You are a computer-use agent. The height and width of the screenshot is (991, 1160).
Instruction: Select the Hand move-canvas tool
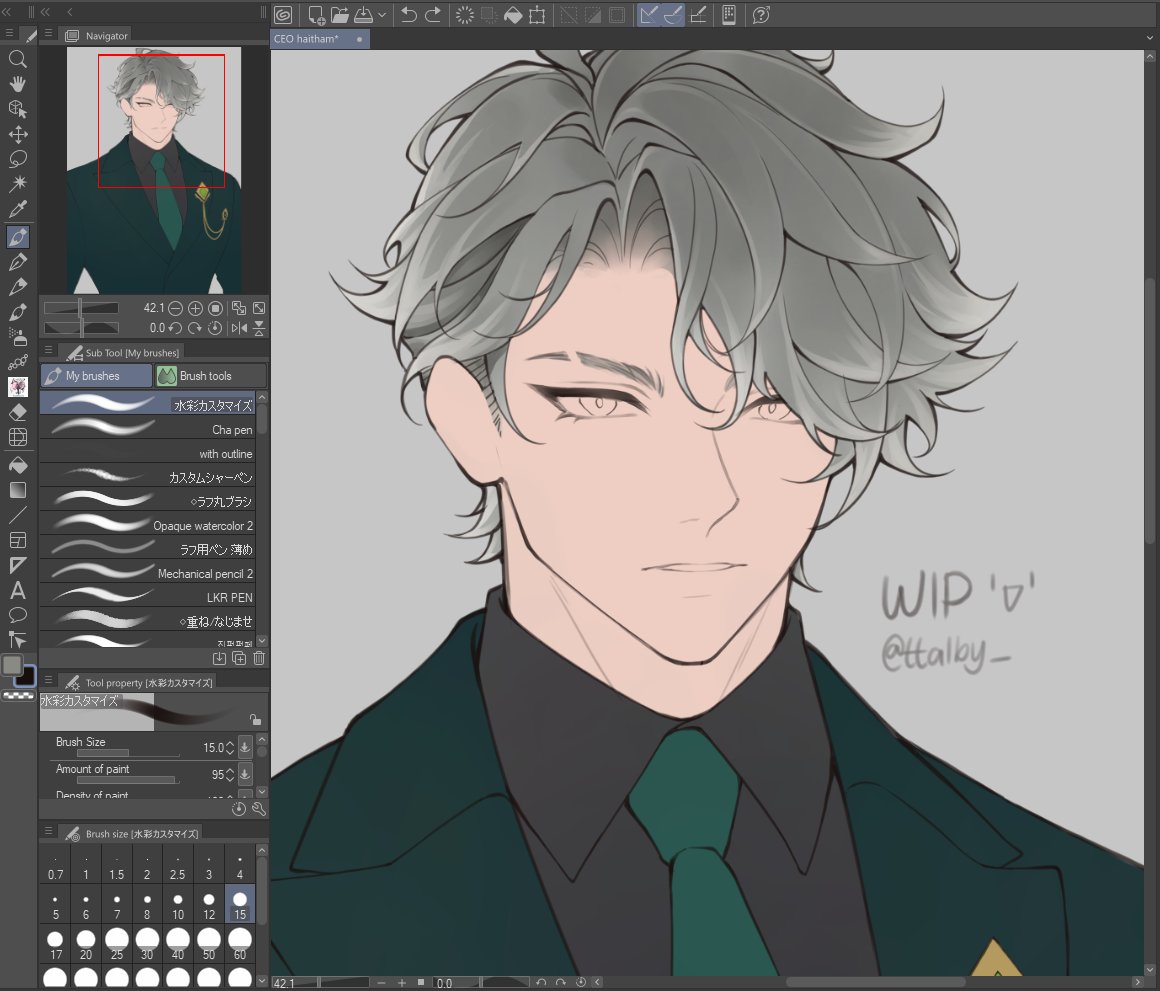coord(18,84)
